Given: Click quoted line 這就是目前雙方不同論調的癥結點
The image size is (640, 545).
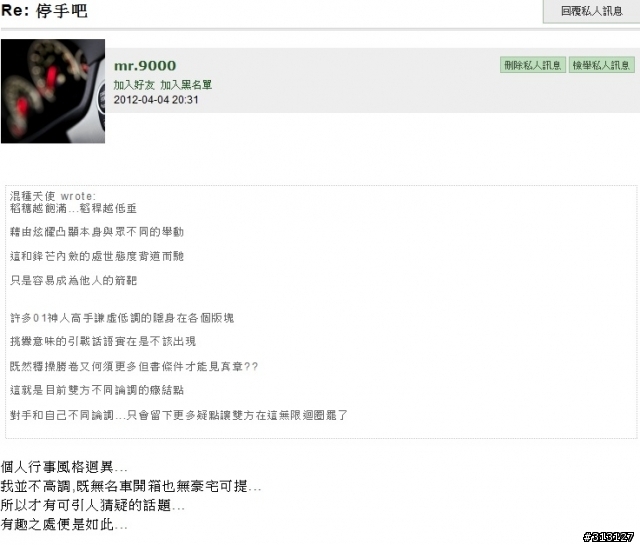Looking at the screenshot, I should point(97,390).
